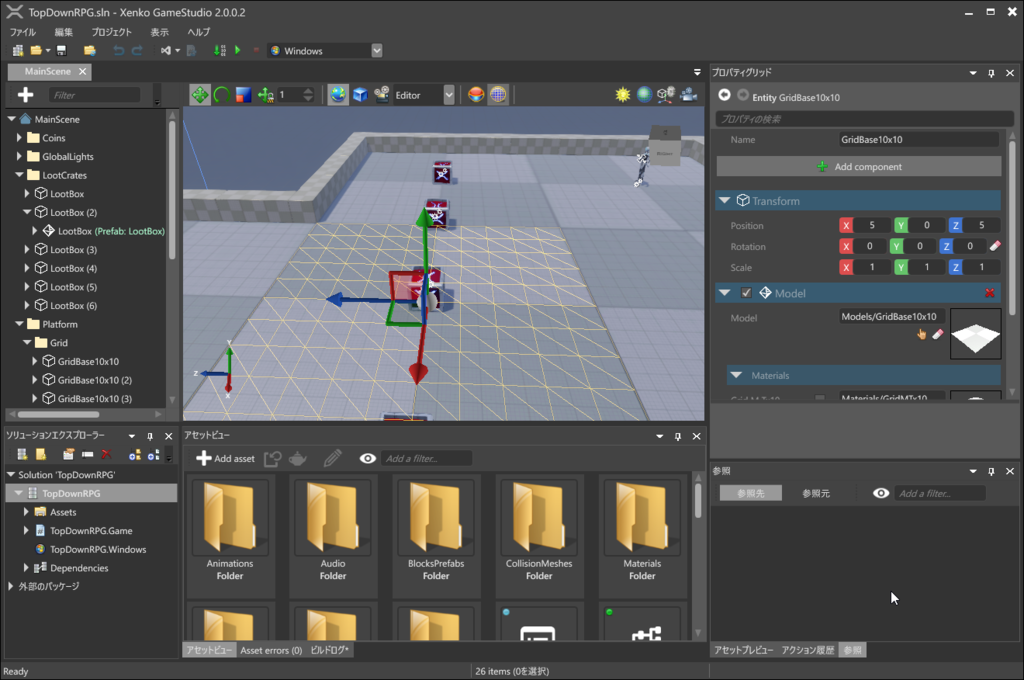This screenshot has height=680, width=1024.
Task: Click the Add asset button
Action: [x=226, y=458]
